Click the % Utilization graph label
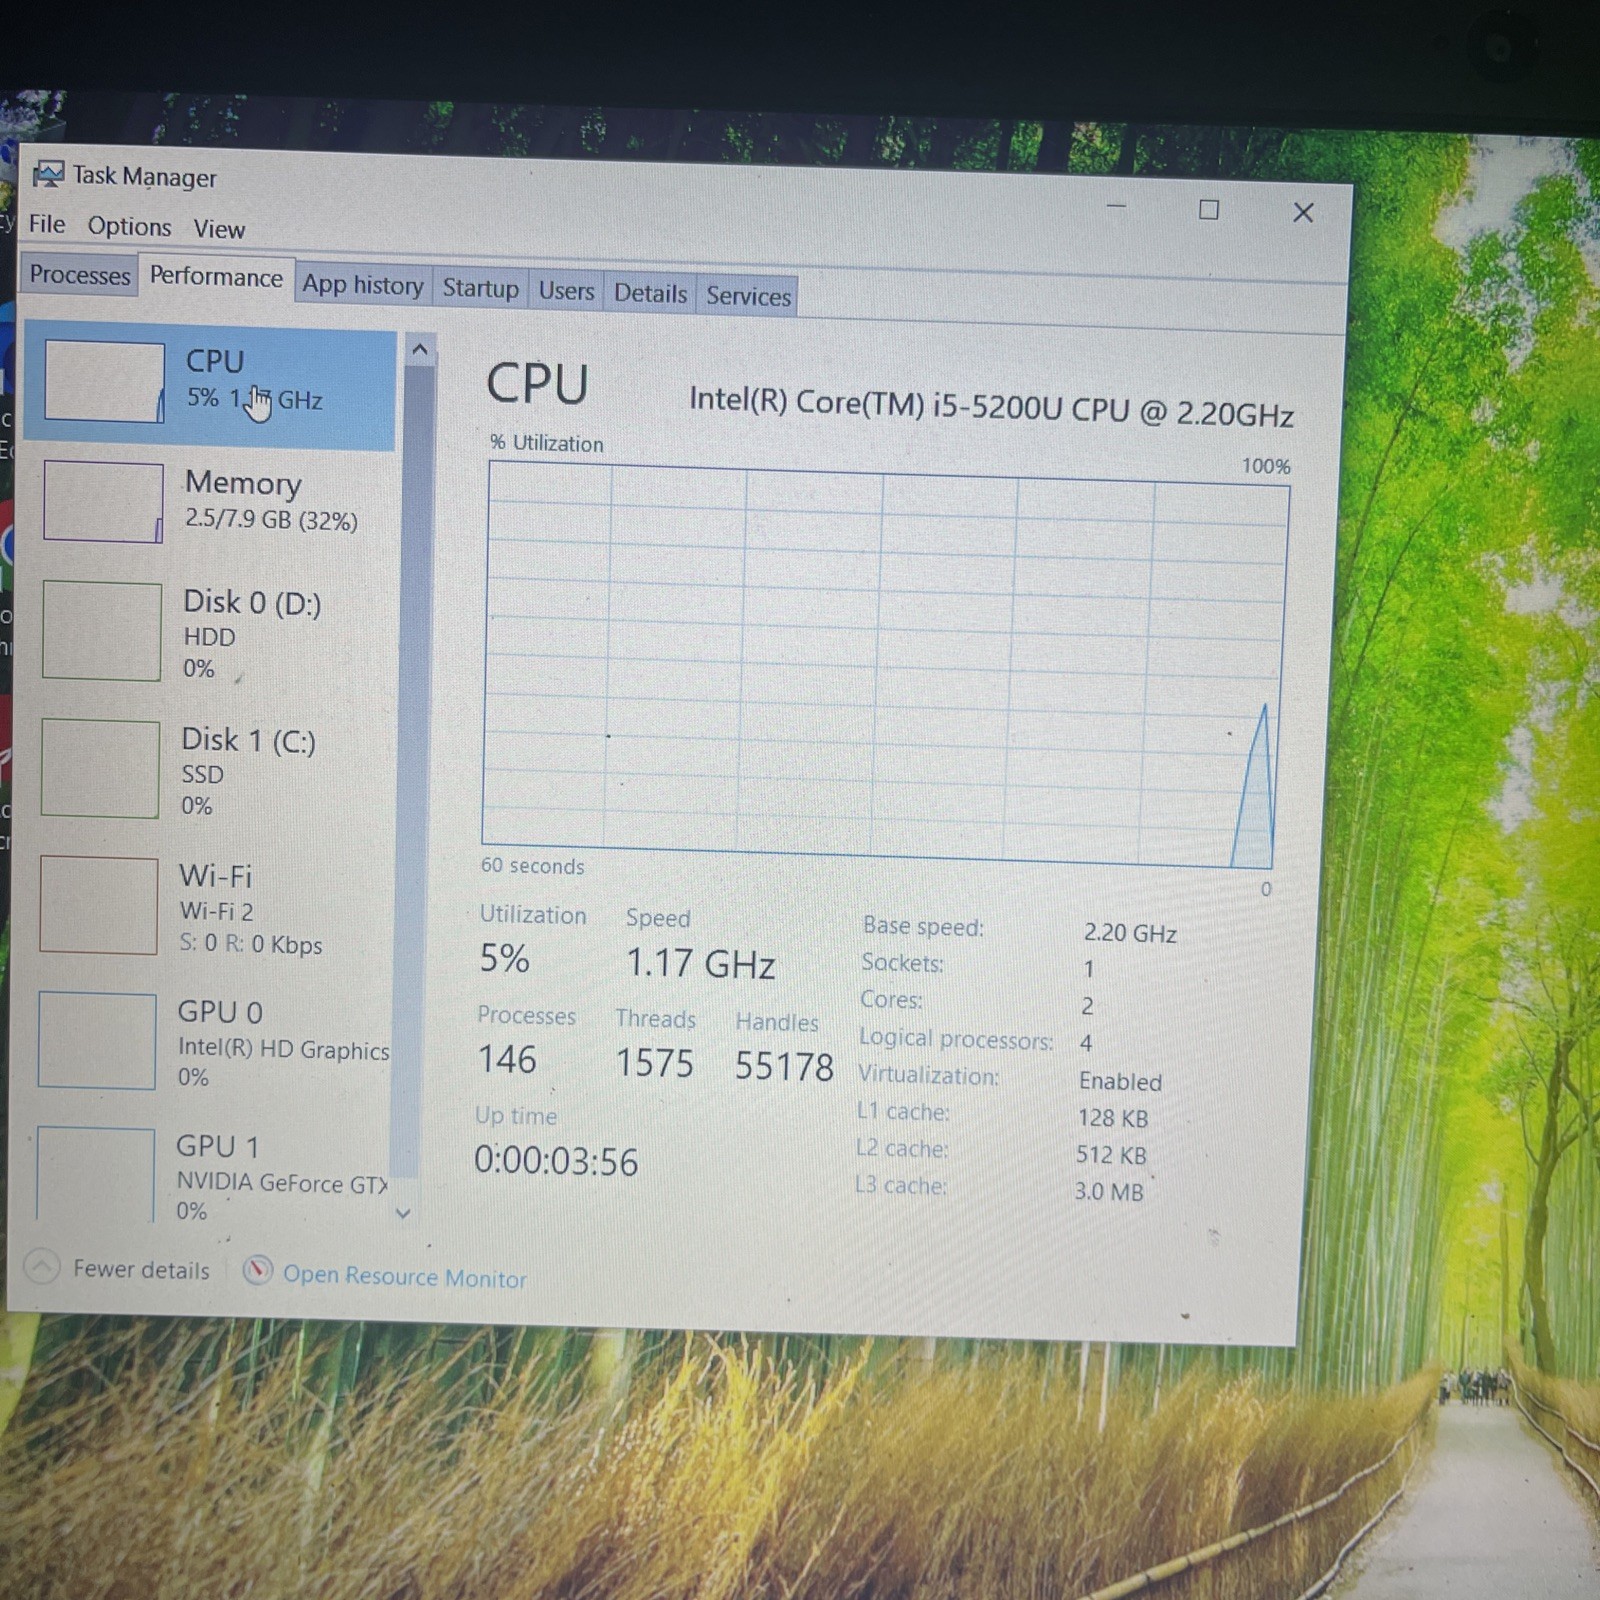1600x1600 pixels. click(547, 443)
